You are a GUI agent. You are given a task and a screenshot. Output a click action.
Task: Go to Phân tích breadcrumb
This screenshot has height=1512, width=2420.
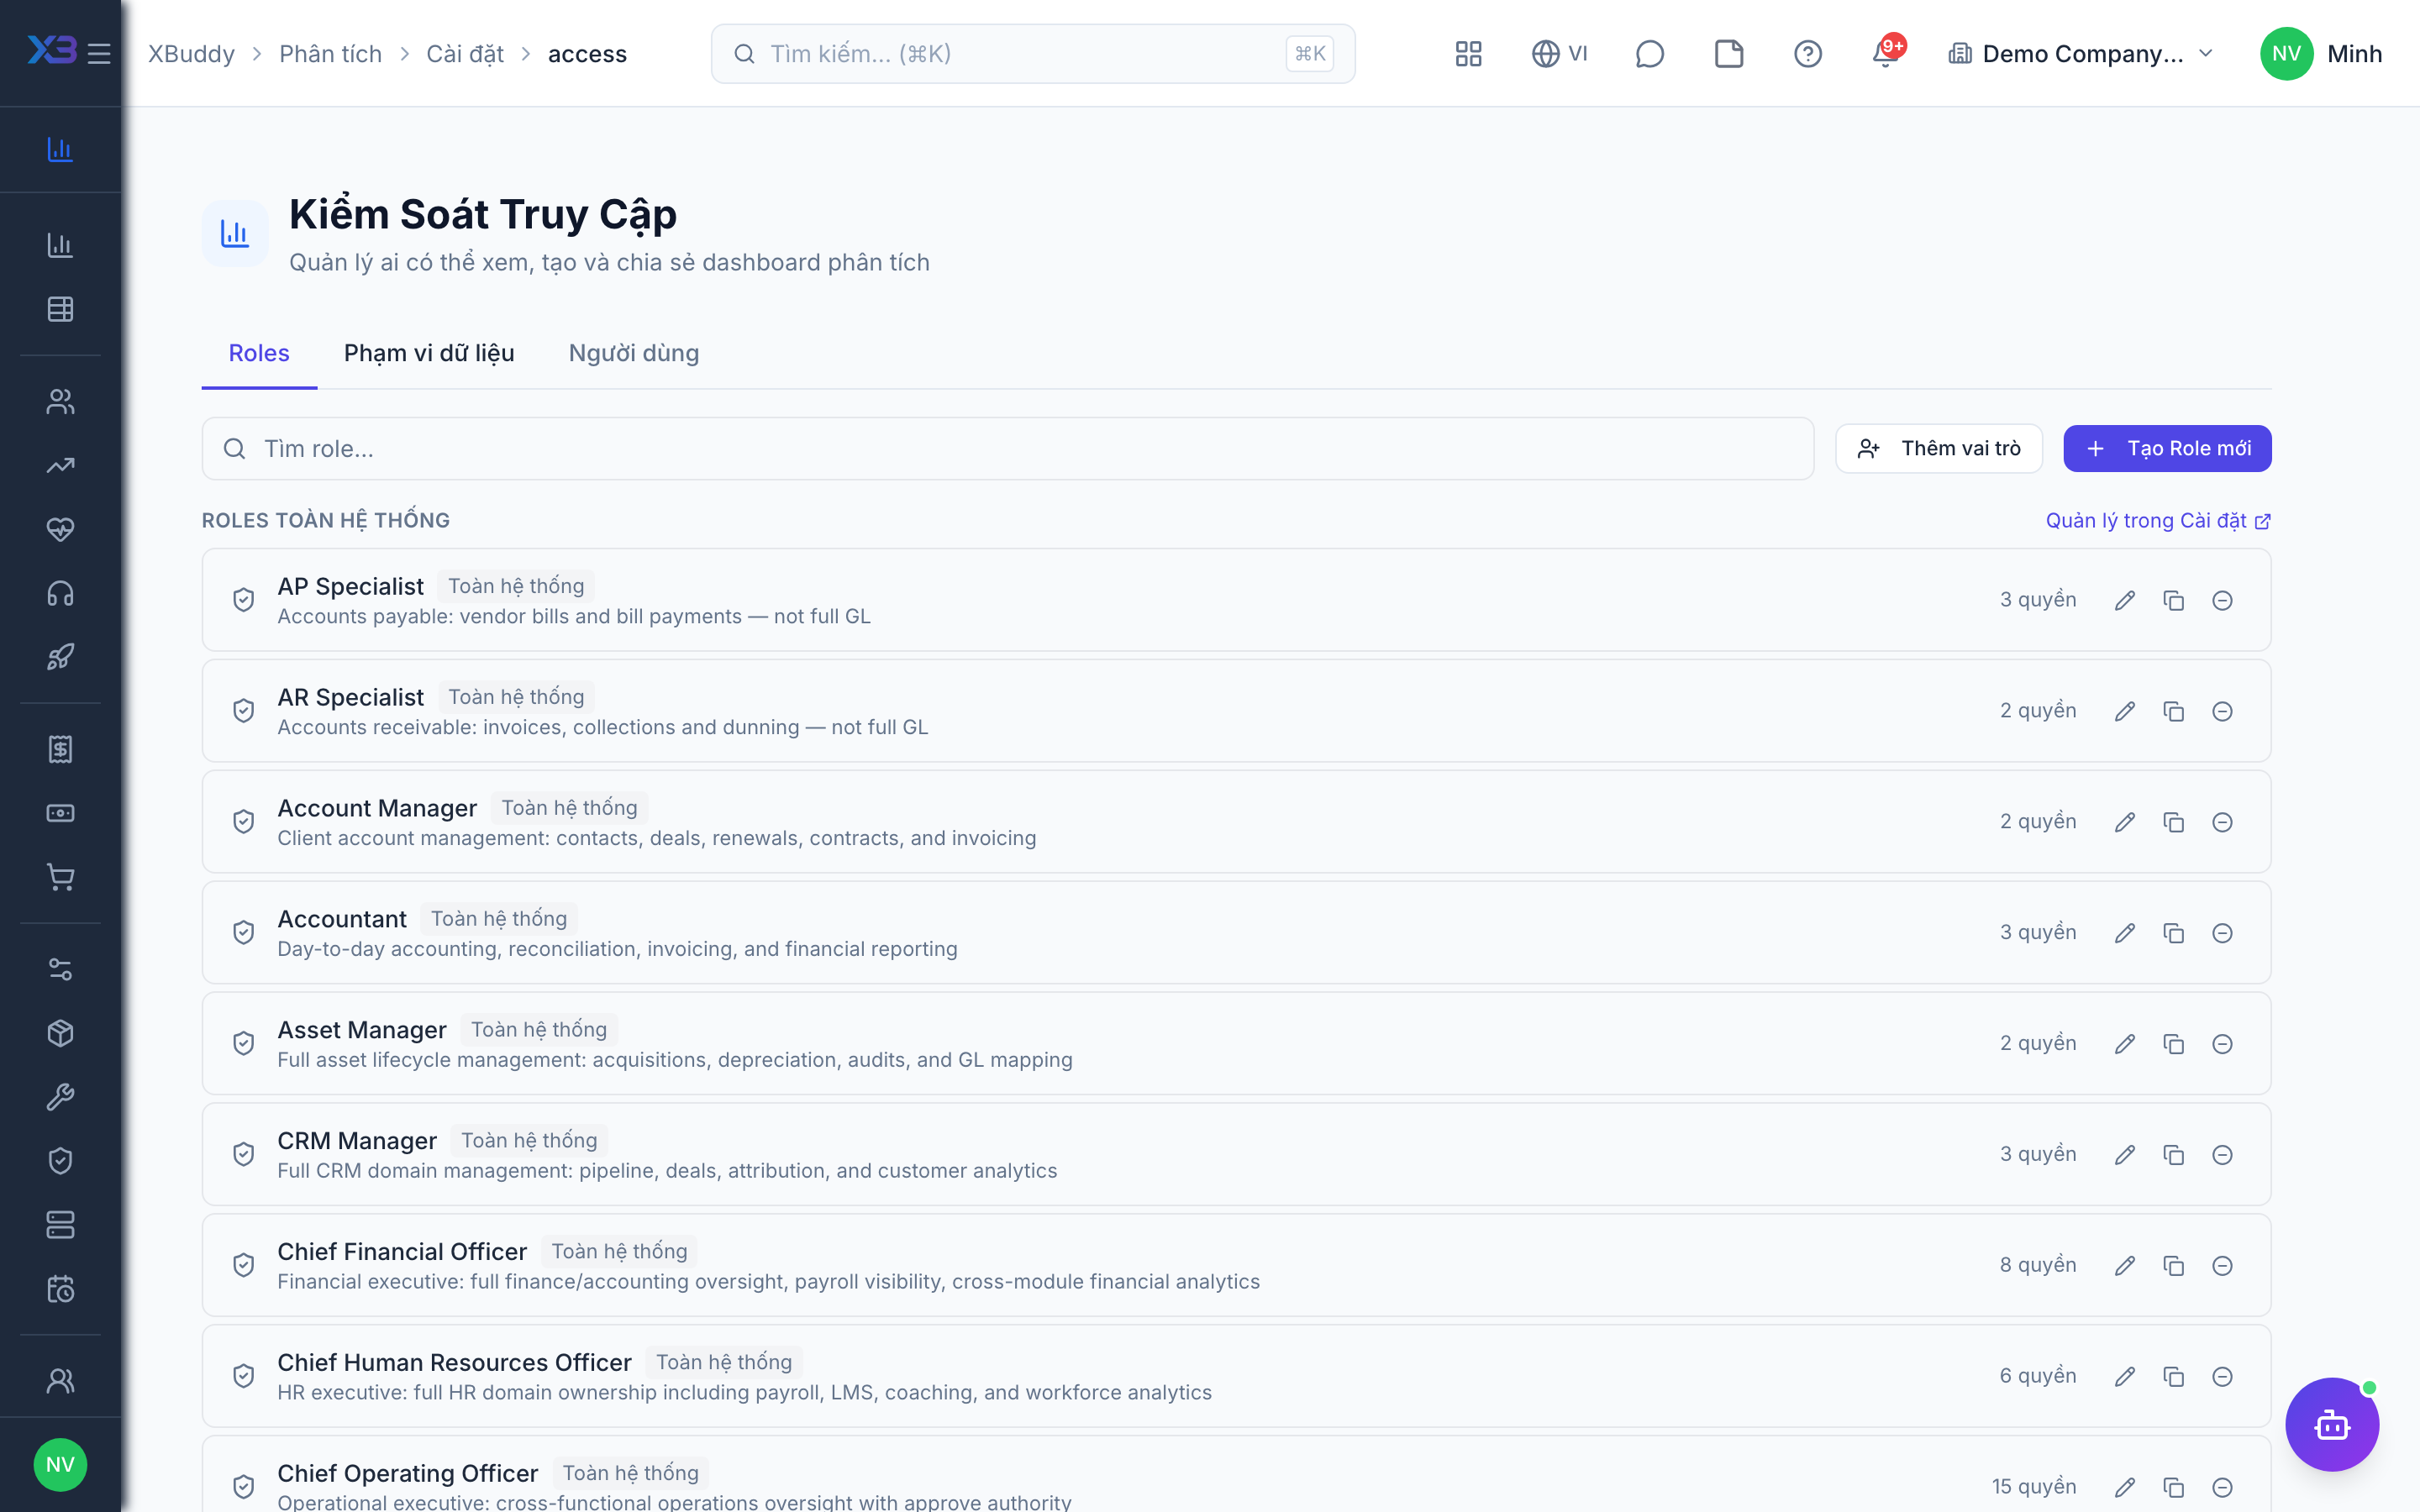330,54
